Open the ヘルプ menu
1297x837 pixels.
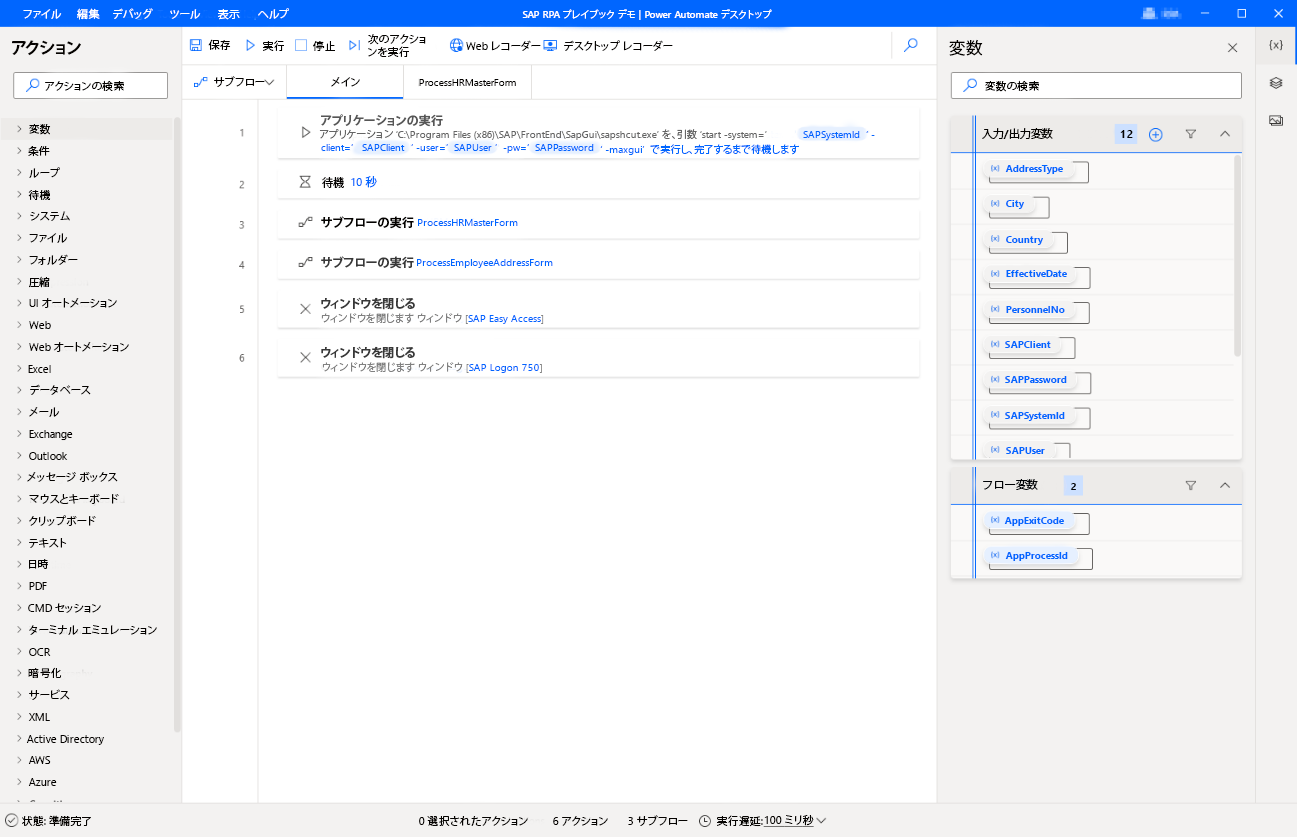click(273, 14)
